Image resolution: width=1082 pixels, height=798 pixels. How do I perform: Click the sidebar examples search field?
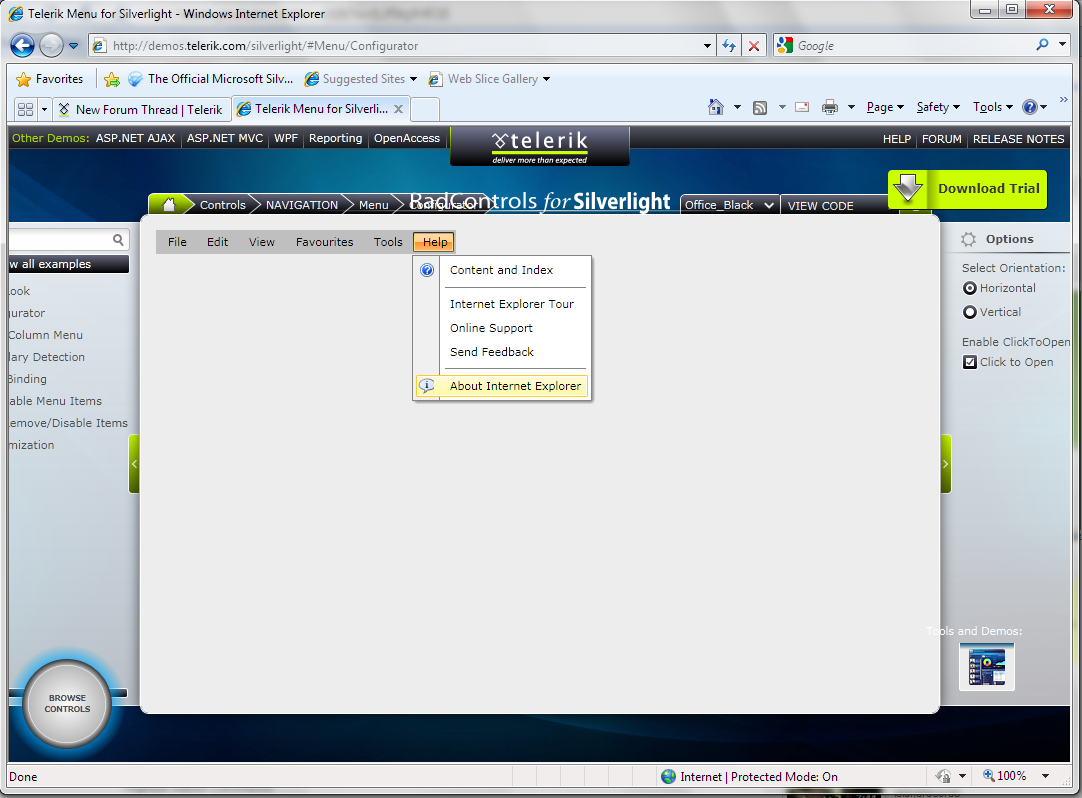pos(60,240)
